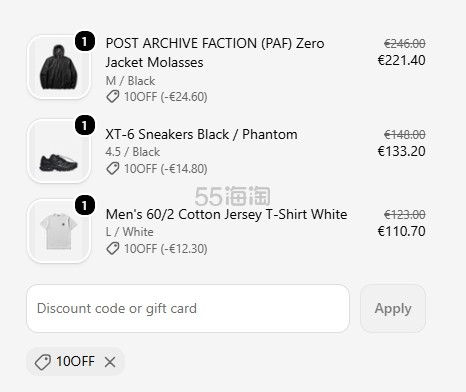Click the discount tag icon under the T-shirt
The width and height of the screenshot is (466, 392).
point(113,249)
